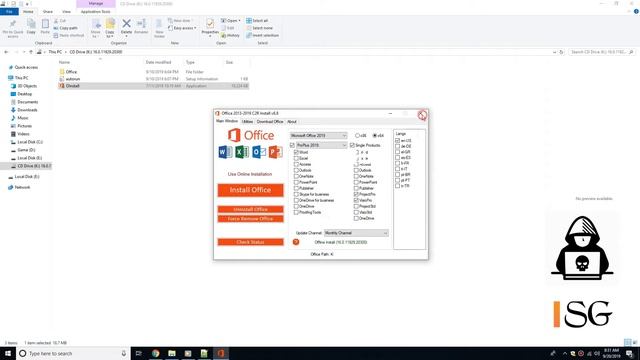Select the autorun file row
640x360 pixels.
click(153, 79)
